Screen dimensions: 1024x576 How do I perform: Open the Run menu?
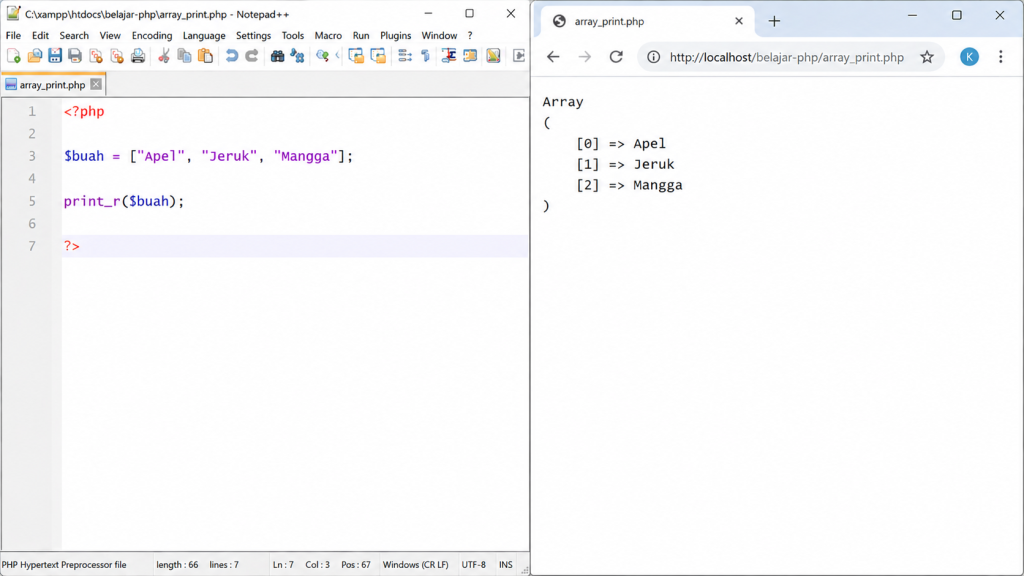[361, 35]
